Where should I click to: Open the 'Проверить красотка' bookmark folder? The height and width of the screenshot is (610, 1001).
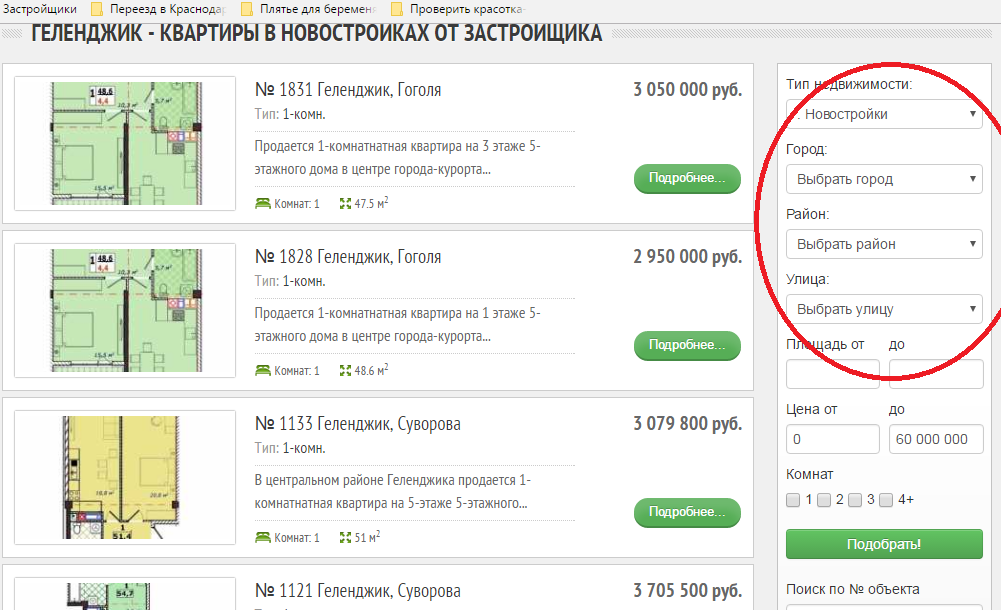point(458,9)
